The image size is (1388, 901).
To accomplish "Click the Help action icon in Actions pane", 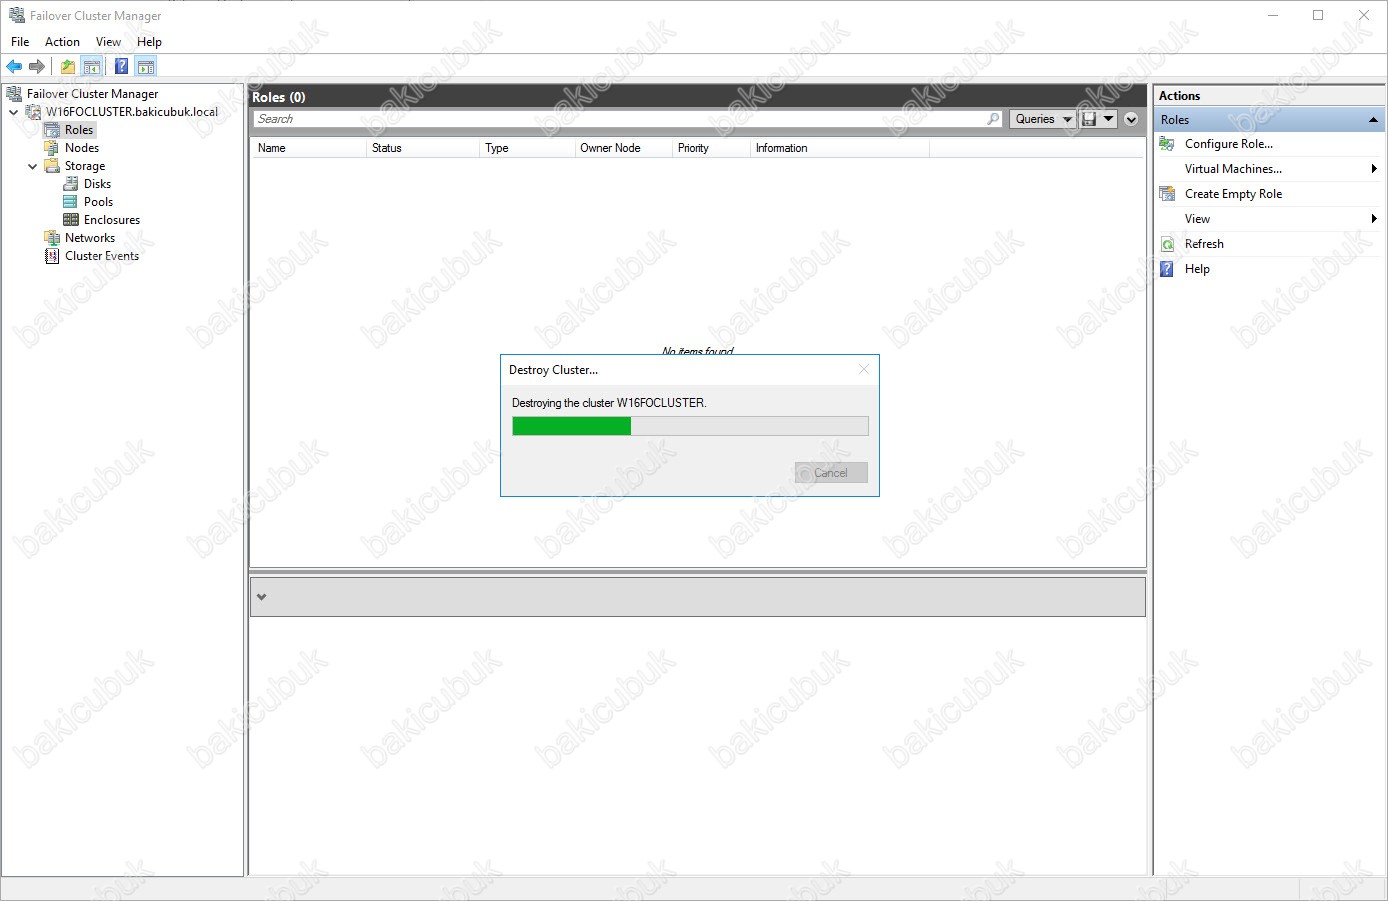I will (1167, 269).
